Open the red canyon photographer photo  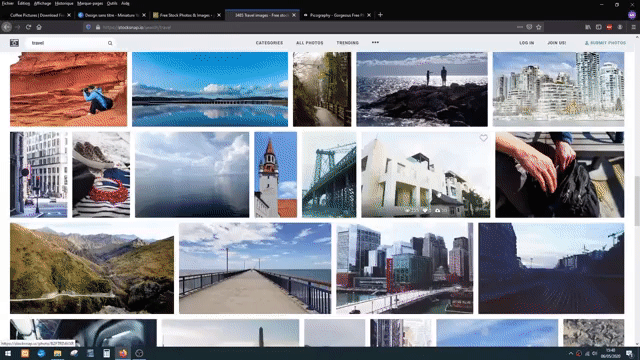[x=69, y=89]
